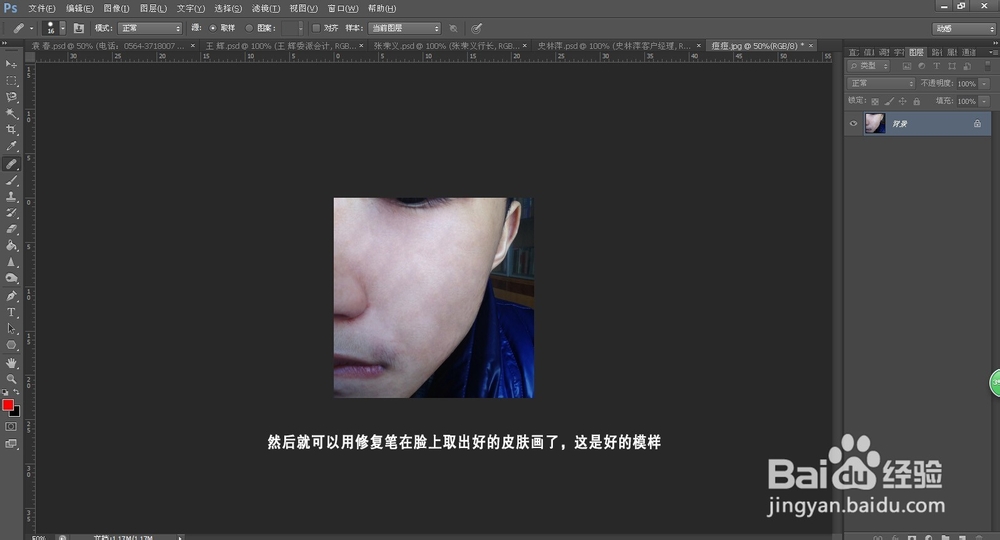Click Lock all icon beside 锁定

[916, 101]
